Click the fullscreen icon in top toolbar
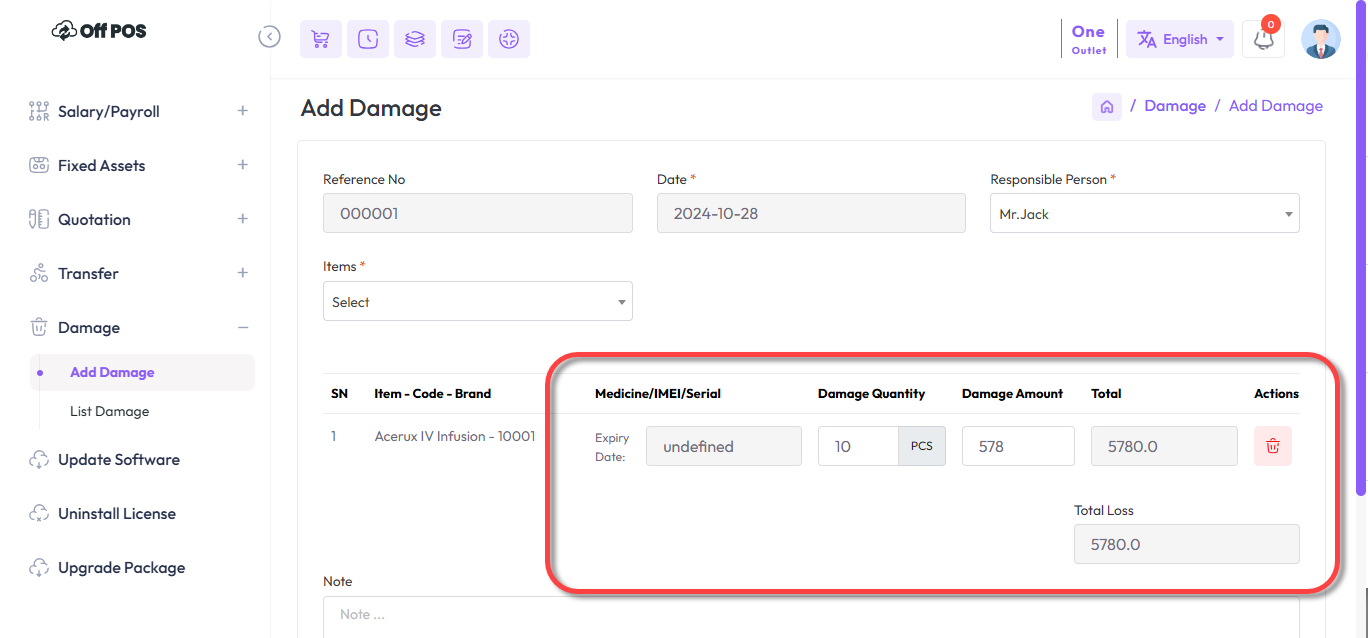The width and height of the screenshot is (1368, 638). click(x=509, y=39)
